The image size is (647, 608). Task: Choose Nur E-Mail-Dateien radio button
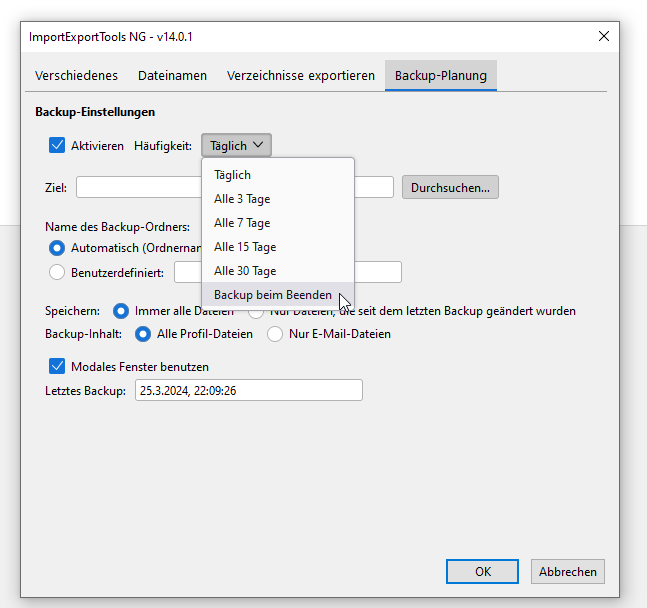275,334
